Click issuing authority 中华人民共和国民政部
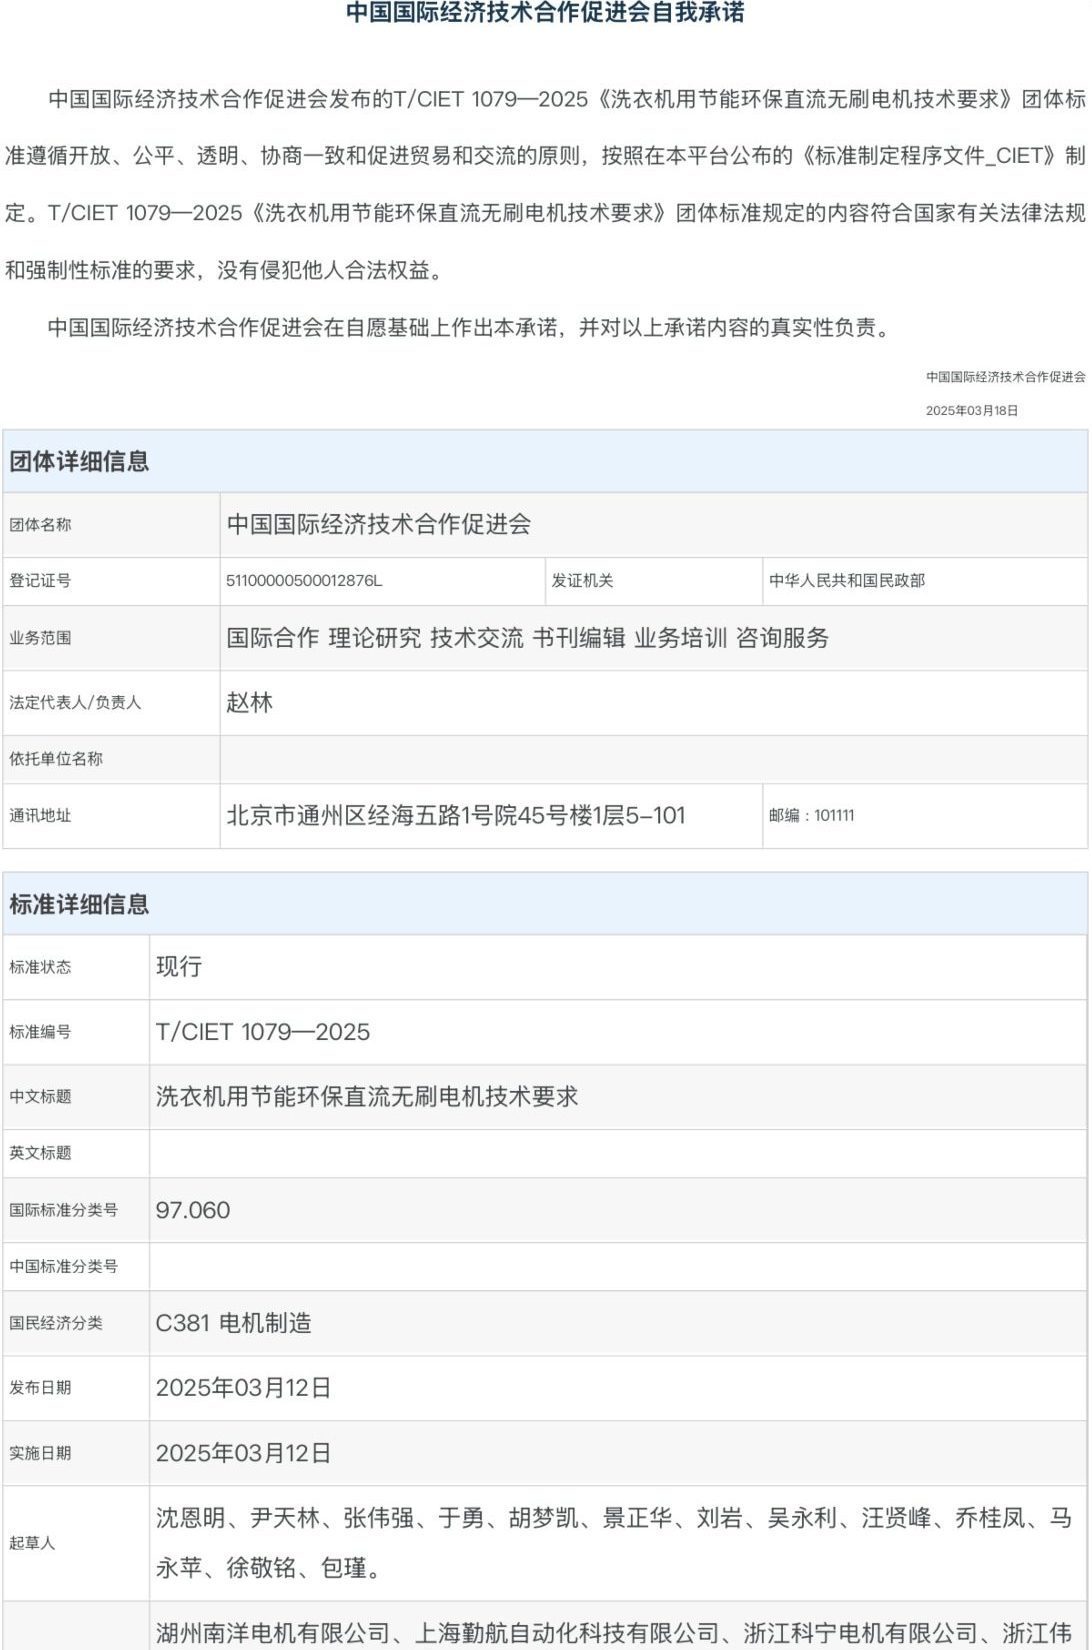Screen dimensions: 1092x1650 [x=846, y=581]
